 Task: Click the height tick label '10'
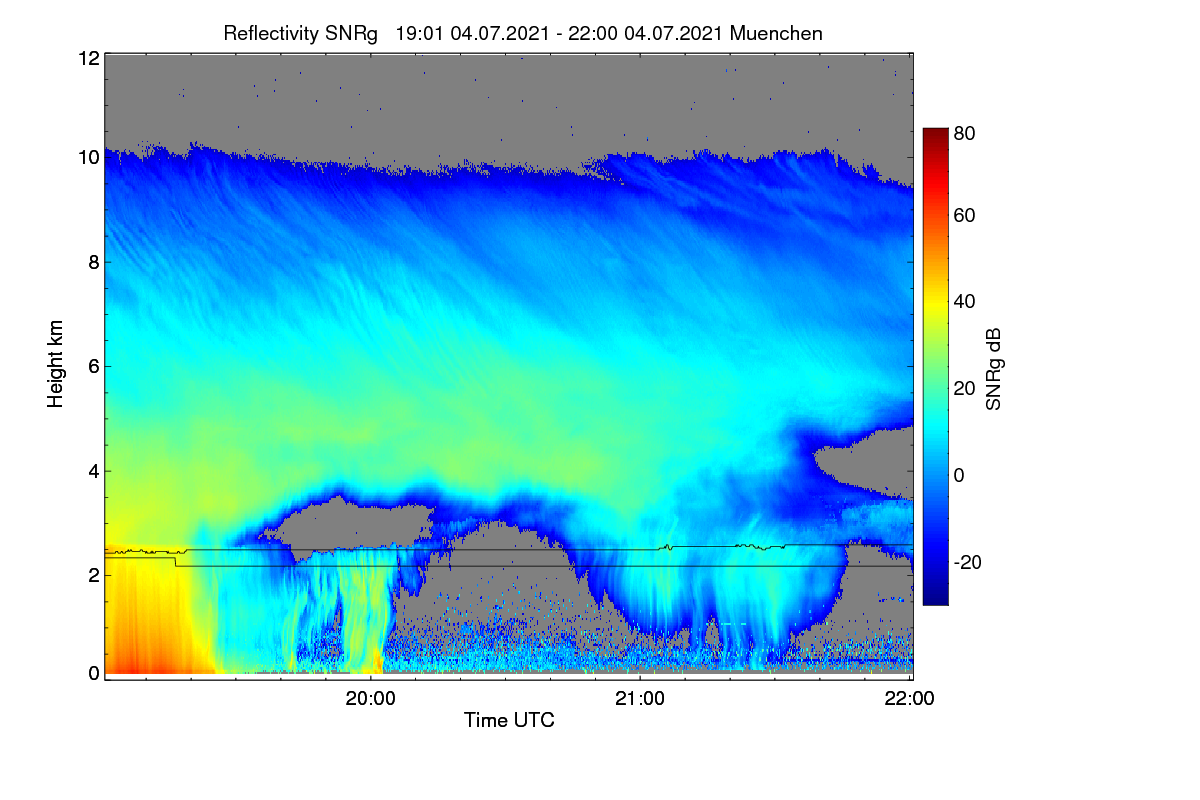pyautogui.click(x=88, y=157)
